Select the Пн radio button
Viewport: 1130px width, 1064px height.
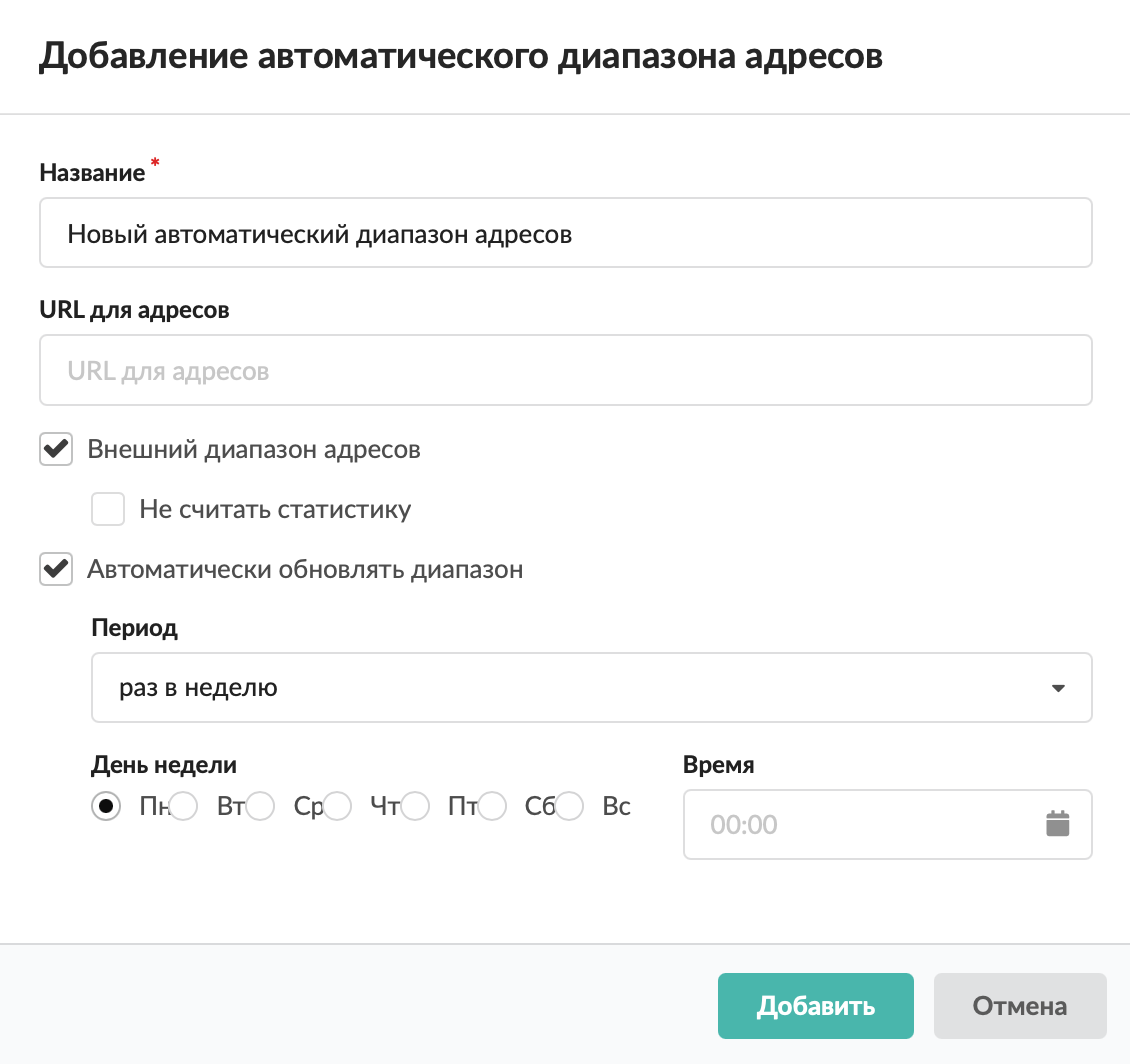pyautogui.click(x=106, y=806)
